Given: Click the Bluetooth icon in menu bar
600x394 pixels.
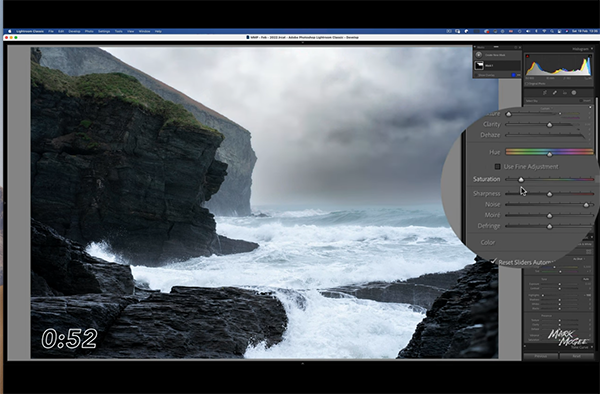Looking at the screenshot, I should click(x=536, y=31).
